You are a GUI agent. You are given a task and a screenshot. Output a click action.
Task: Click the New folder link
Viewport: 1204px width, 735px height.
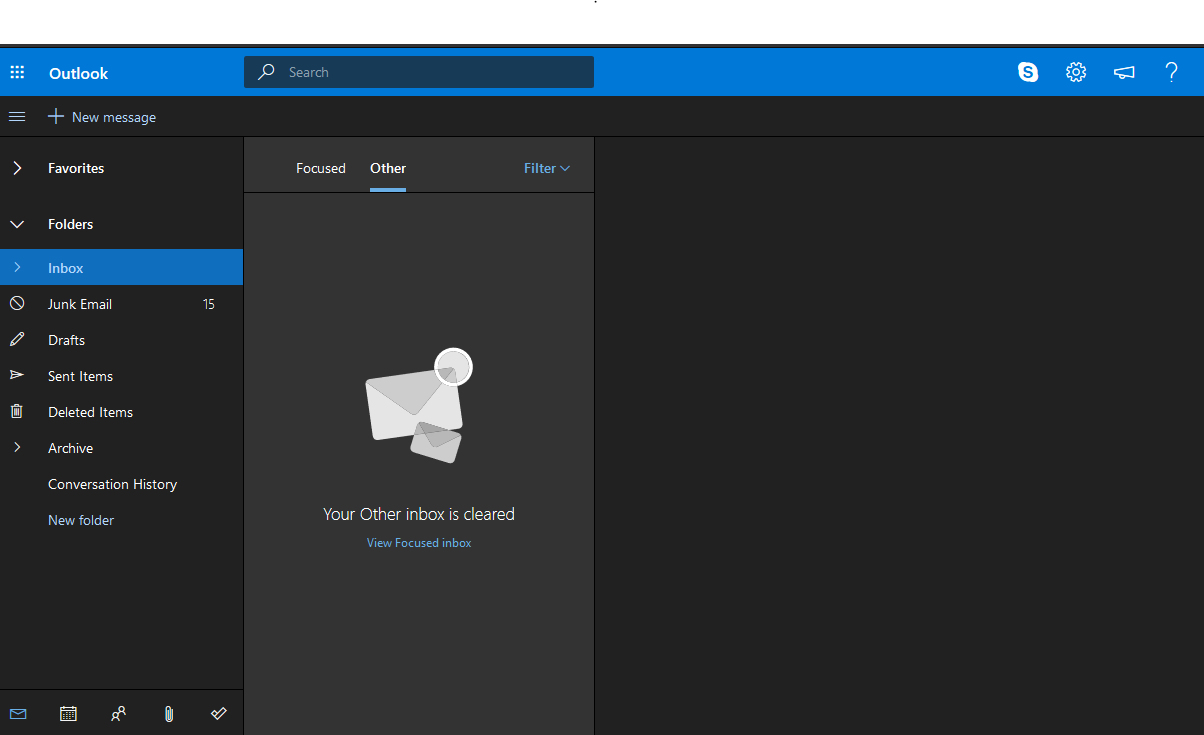[x=81, y=520]
